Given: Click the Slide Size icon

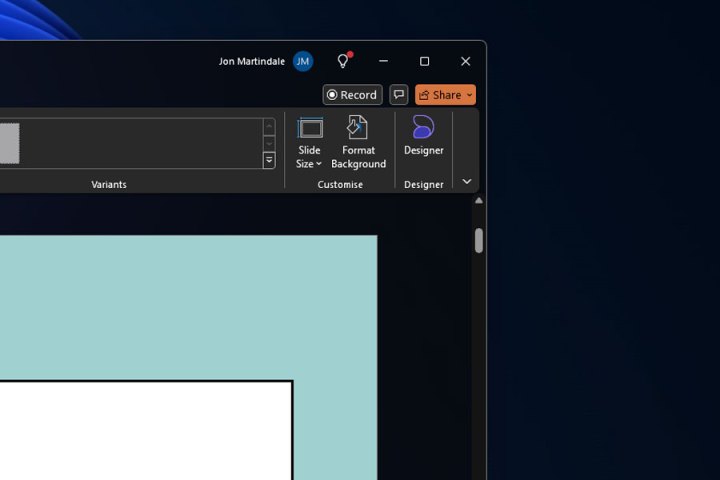Looking at the screenshot, I should (x=310, y=128).
